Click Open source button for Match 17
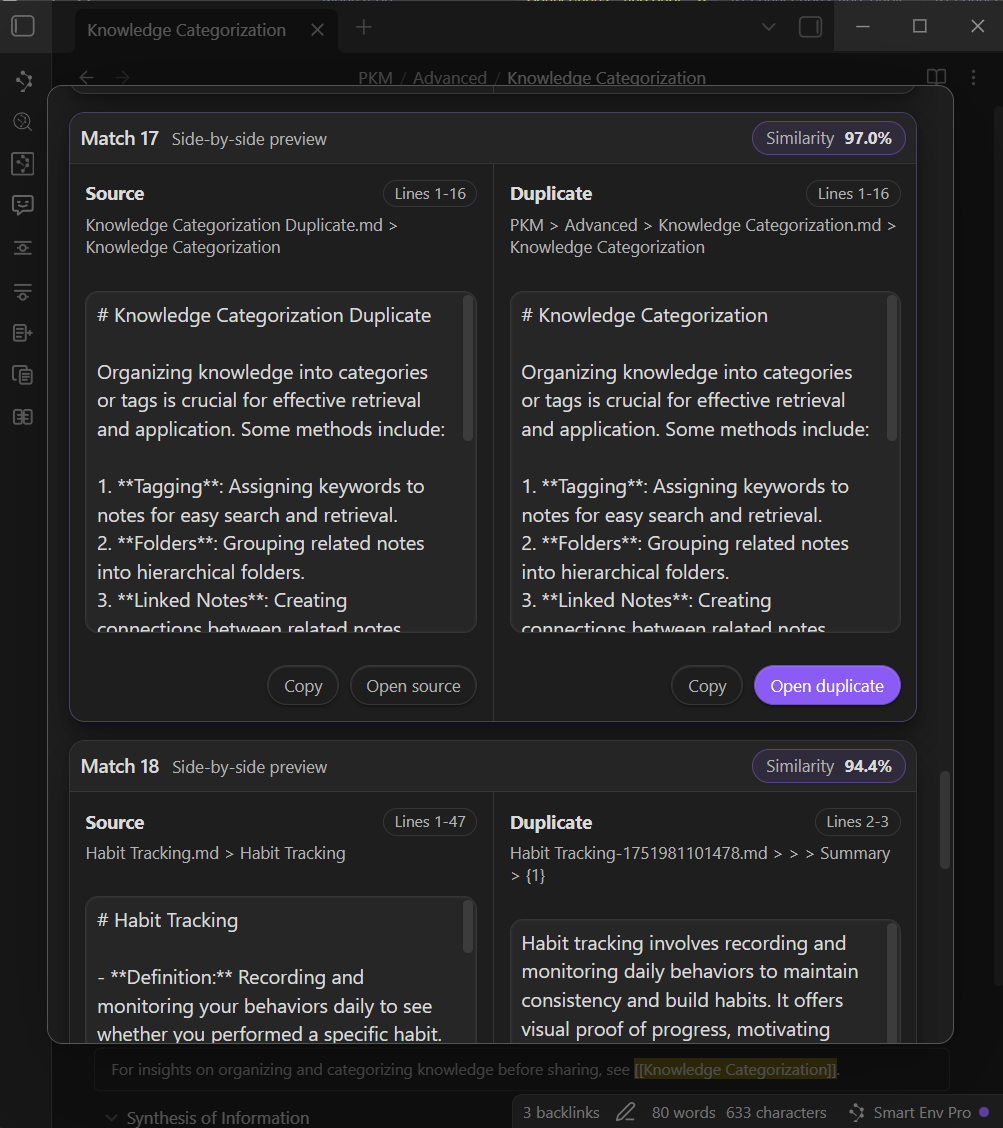This screenshot has height=1128, width=1003. (x=413, y=686)
